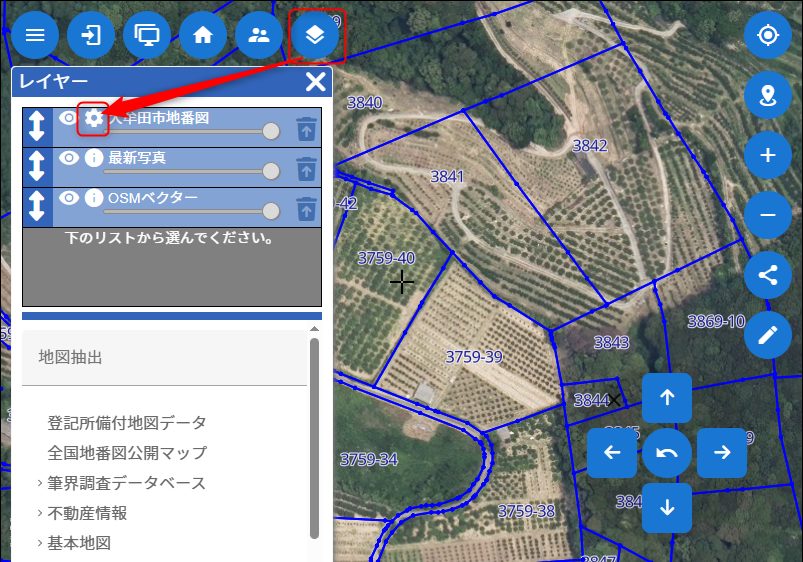This screenshot has width=803, height=562.
Task: Pan the map left with arrow
Action: pos(612,452)
